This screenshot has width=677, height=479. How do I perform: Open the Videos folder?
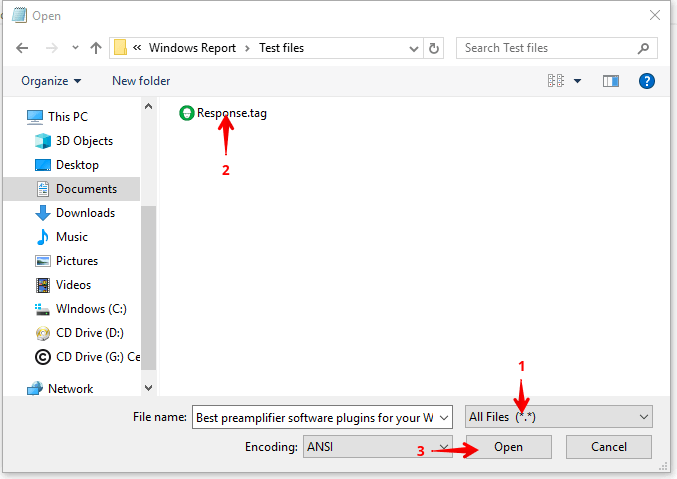tap(73, 285)
